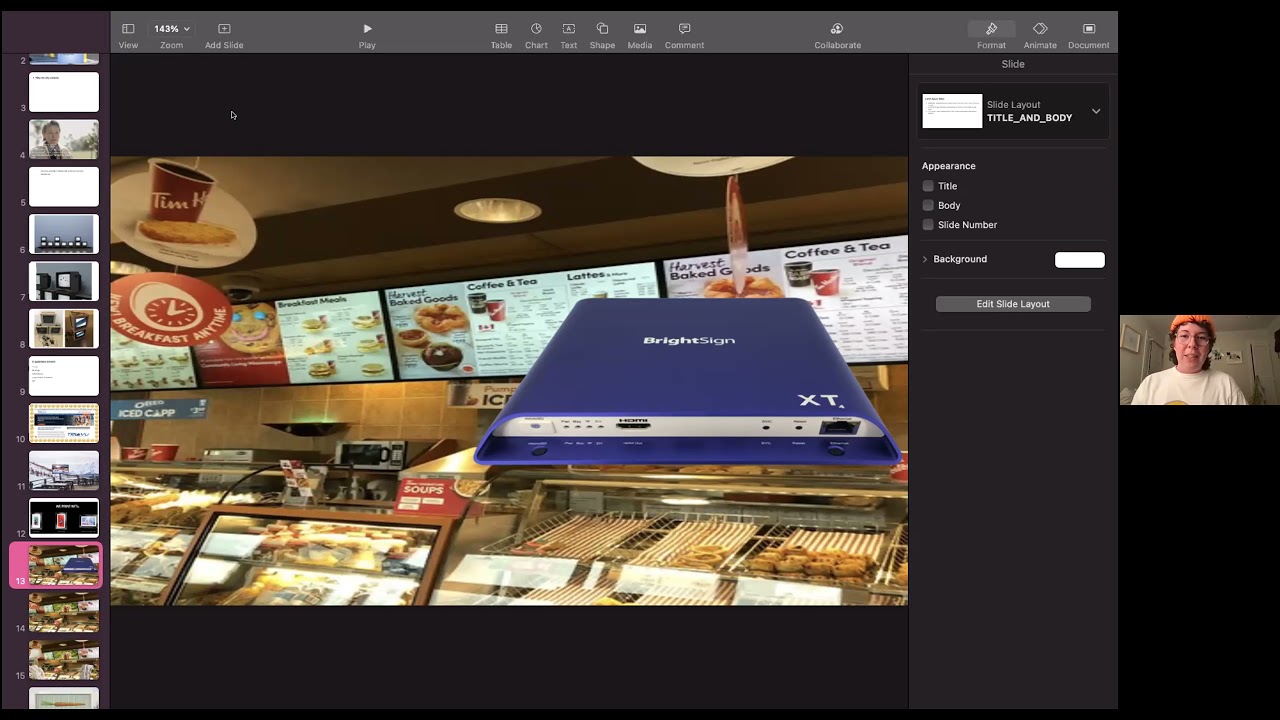Click the BrightSign player image on slide
This screenshot has width=1280, height=720.
[x=687, y=383]
